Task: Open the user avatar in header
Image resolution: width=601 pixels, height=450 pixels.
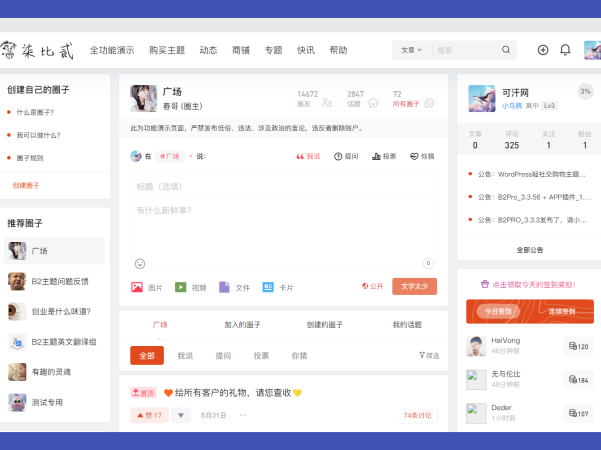Action: [592, 50]
